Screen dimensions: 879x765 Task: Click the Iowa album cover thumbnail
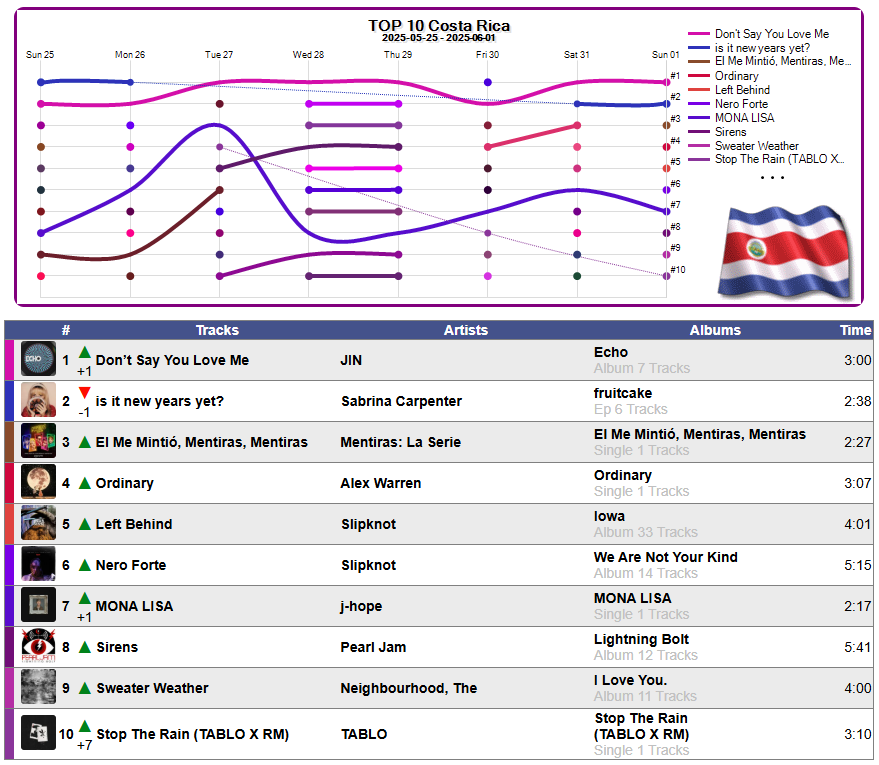38,522
